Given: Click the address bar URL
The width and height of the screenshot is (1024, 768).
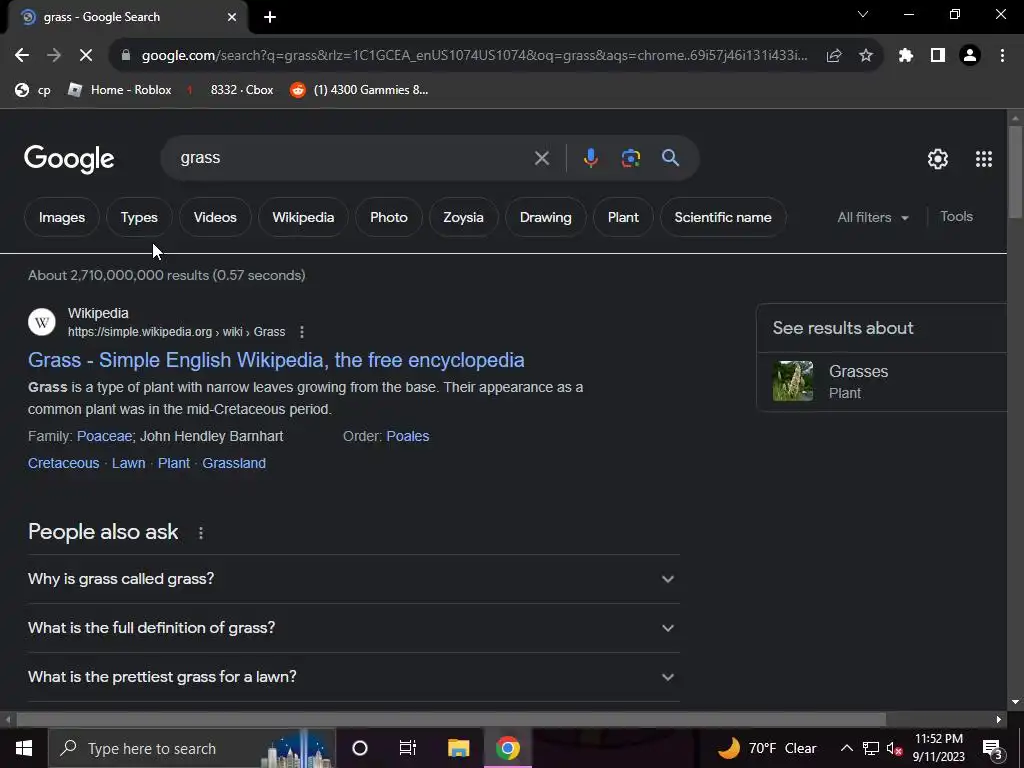Looking at the screenshot, I should point(474,56).
